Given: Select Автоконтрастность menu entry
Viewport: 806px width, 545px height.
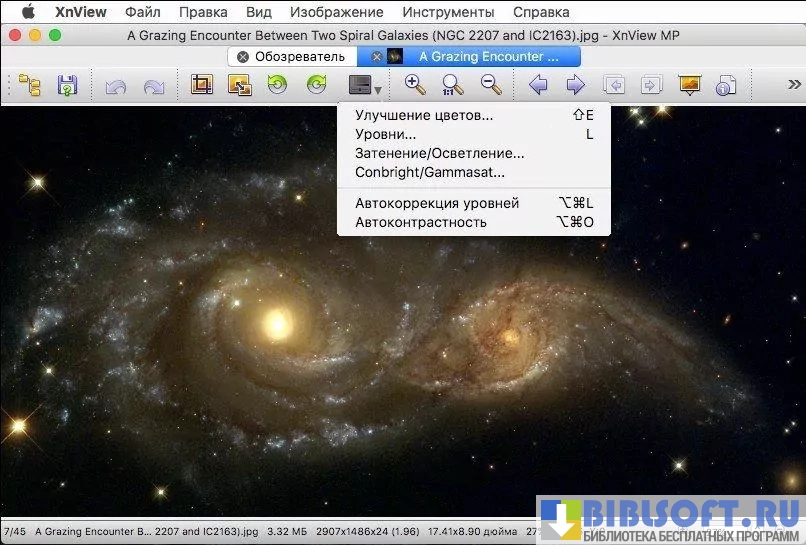Looking at the screenshot, I should [x=420, y=222].
